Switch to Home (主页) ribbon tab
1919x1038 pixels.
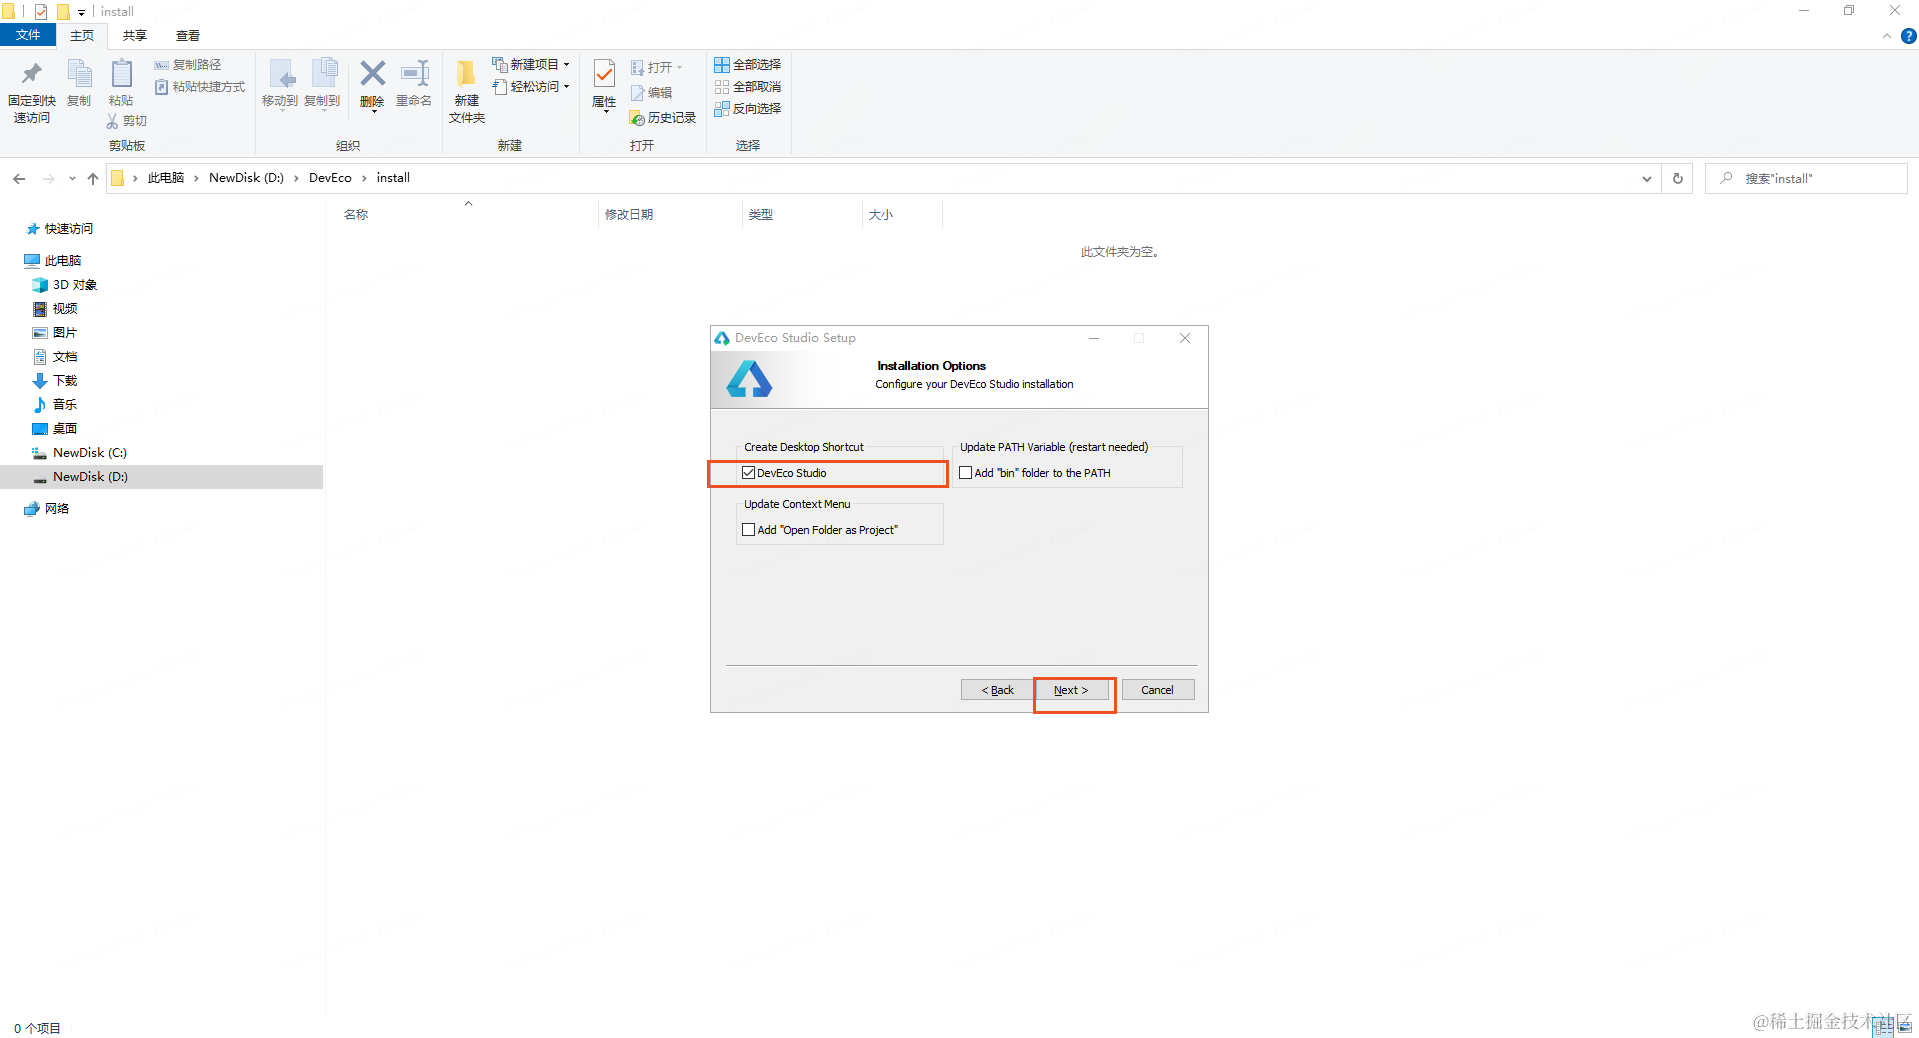pyautogui.click(x=82, y=36)
